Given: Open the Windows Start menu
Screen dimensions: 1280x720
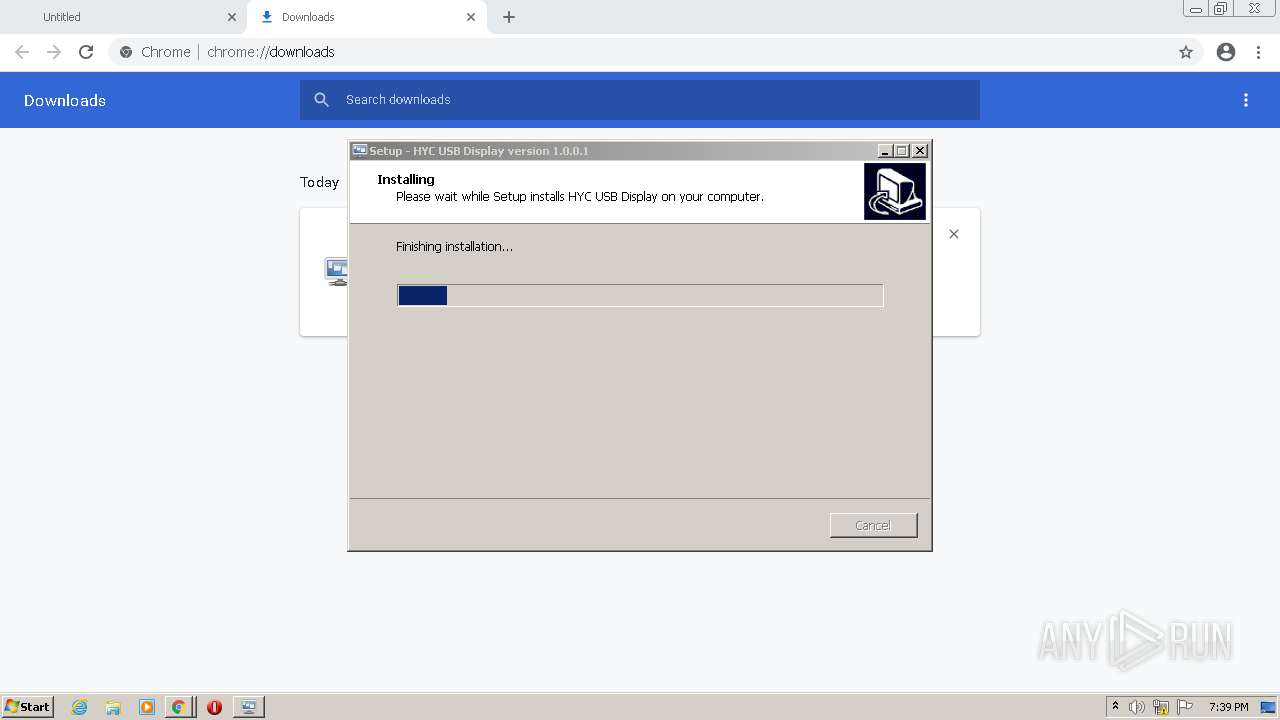Looking at the screenshot, I should (x=27, y=707).
